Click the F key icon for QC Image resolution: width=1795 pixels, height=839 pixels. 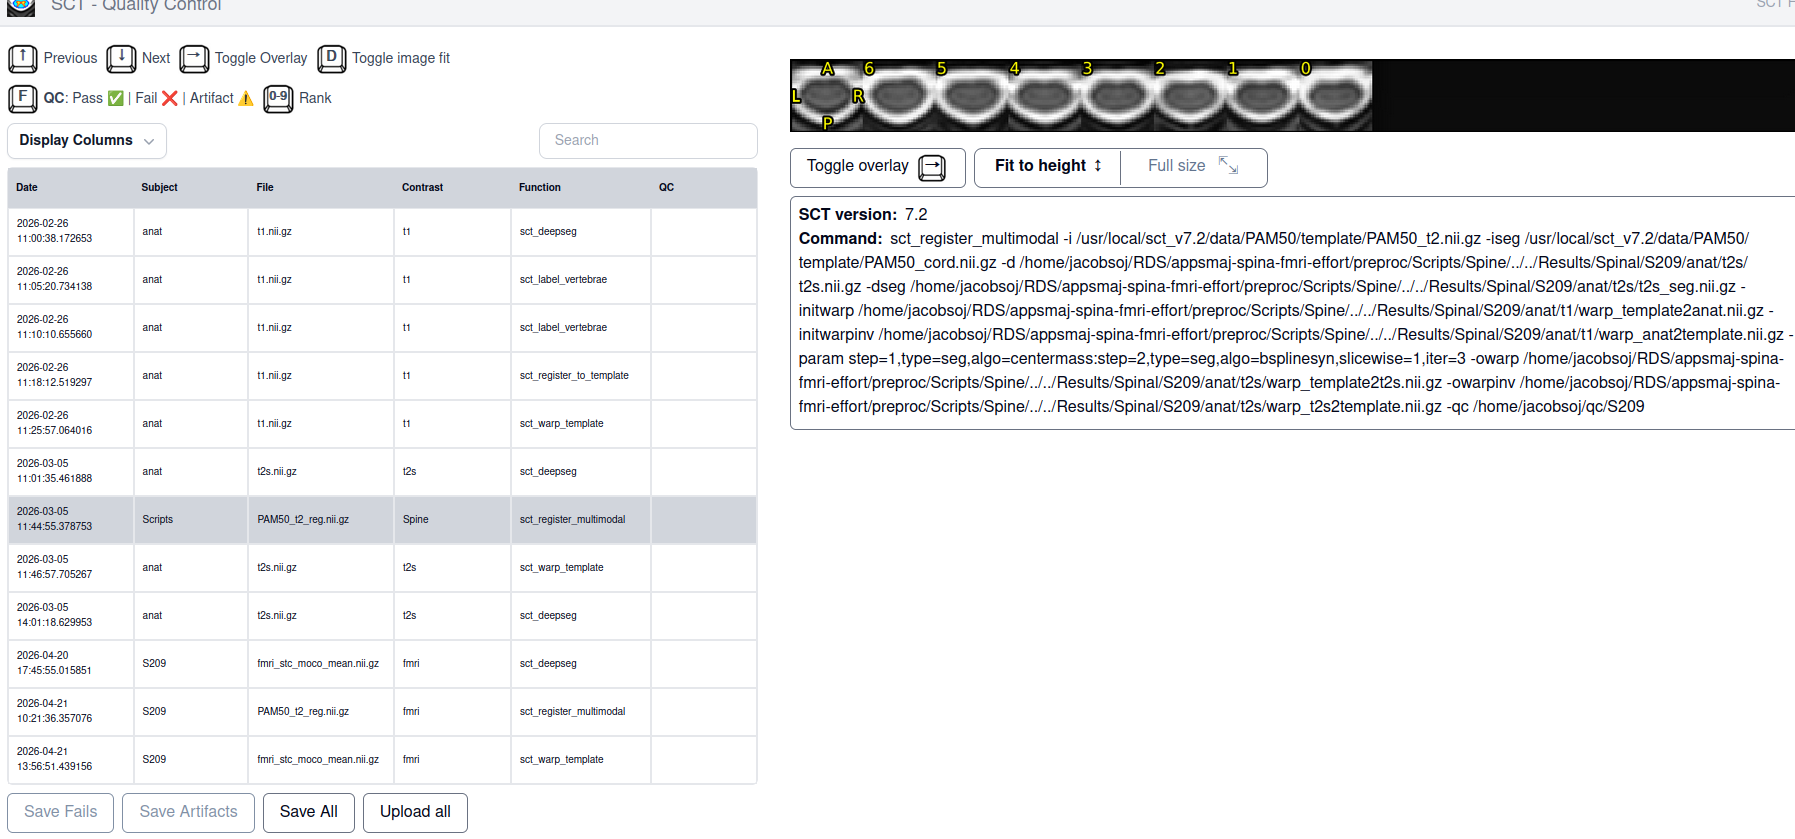22,98
